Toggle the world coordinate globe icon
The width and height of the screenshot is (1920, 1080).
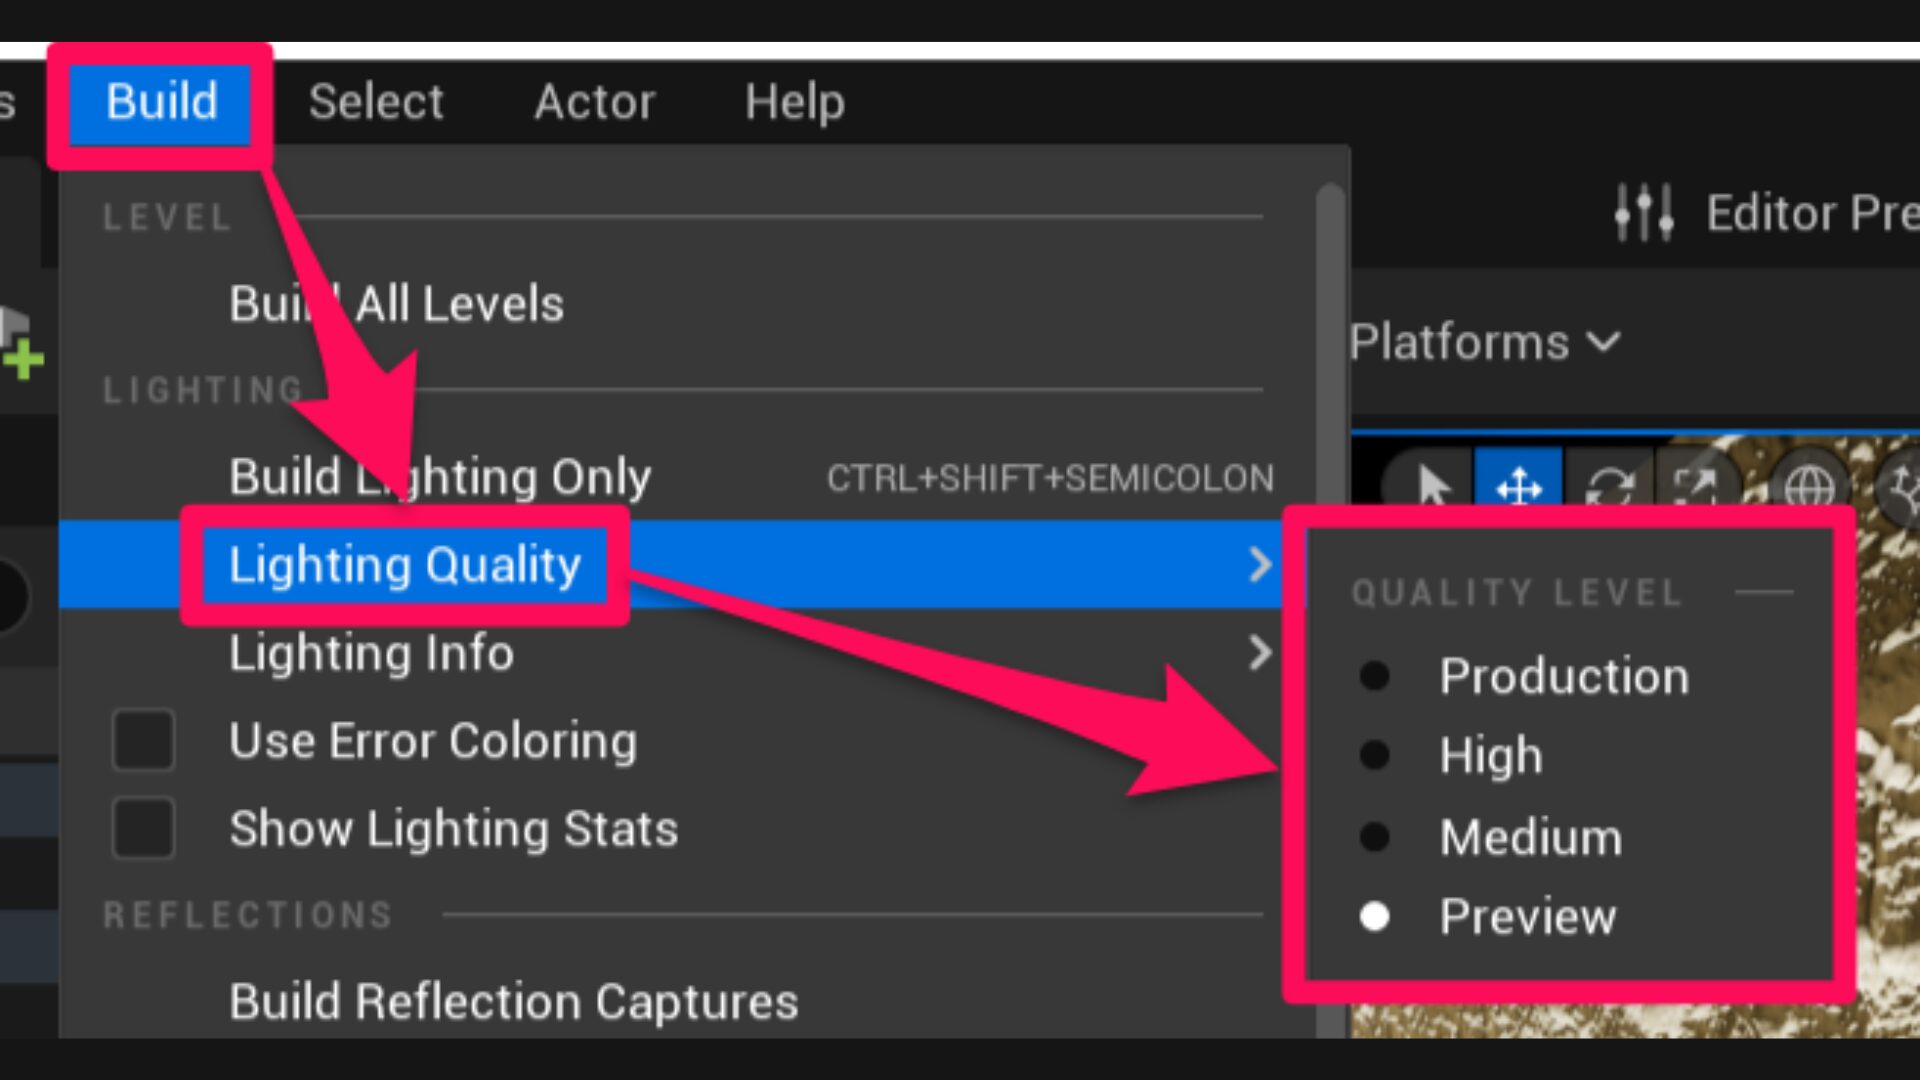coord(1809,487)
